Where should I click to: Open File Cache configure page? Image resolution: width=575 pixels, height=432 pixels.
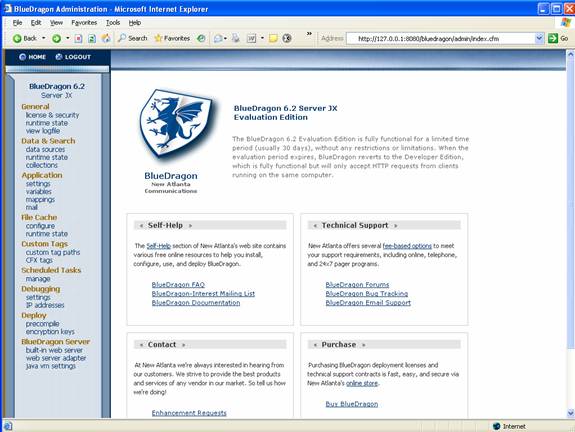(x=40, y=226)
